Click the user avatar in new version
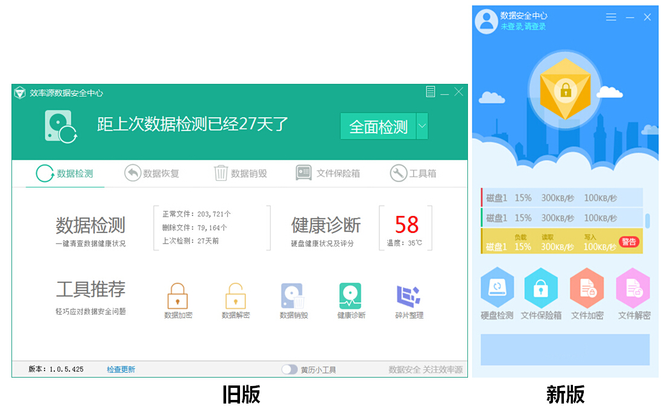 pyautogui.click(x=487, y=20)
